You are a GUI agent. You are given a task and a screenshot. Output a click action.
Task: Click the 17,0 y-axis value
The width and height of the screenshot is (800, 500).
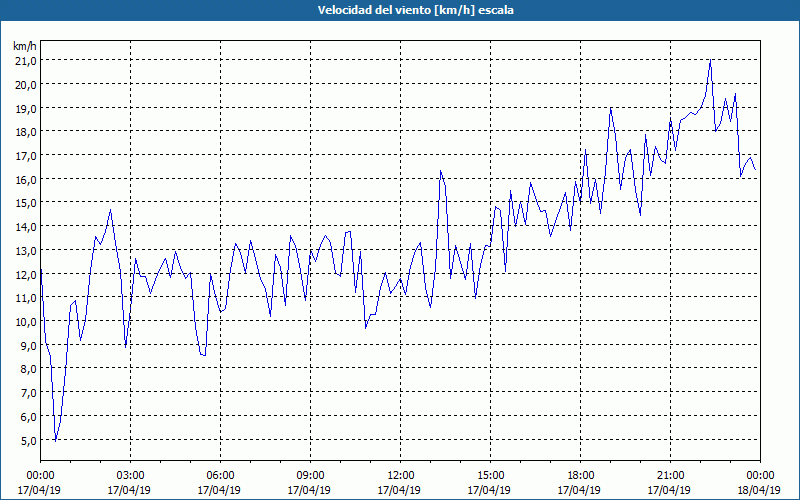pyautogui.click(x=27, y=156)
